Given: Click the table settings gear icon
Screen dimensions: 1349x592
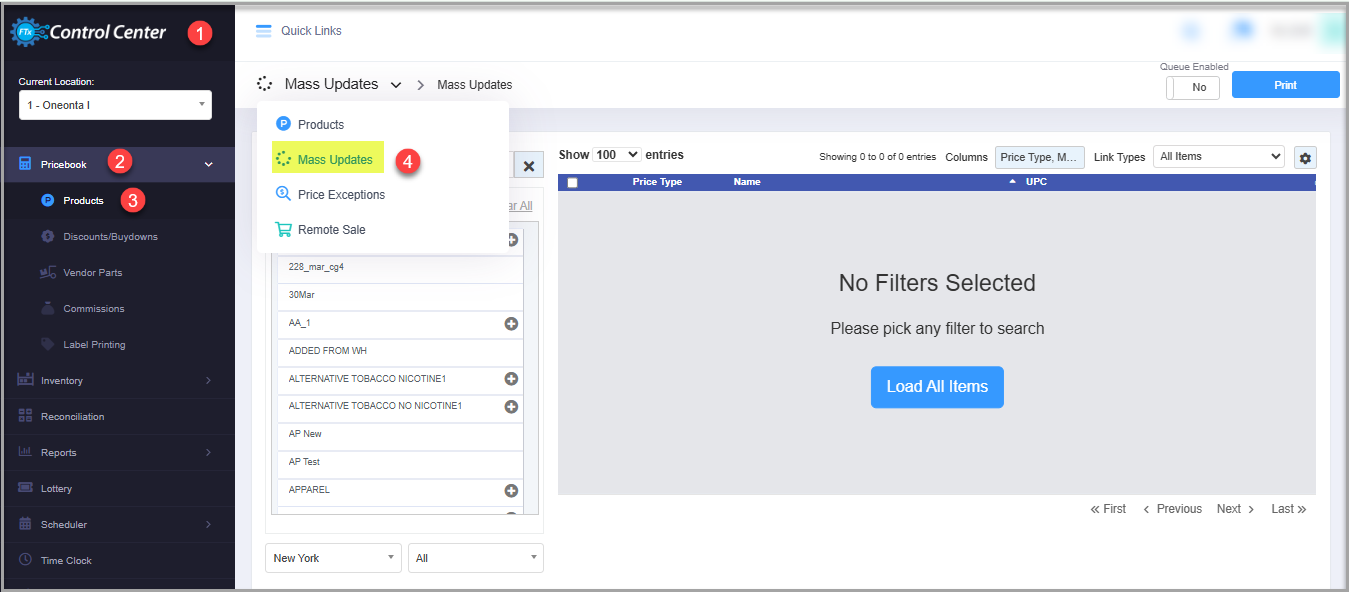Looking at the screenshot, I should (x=1305, y=158).
